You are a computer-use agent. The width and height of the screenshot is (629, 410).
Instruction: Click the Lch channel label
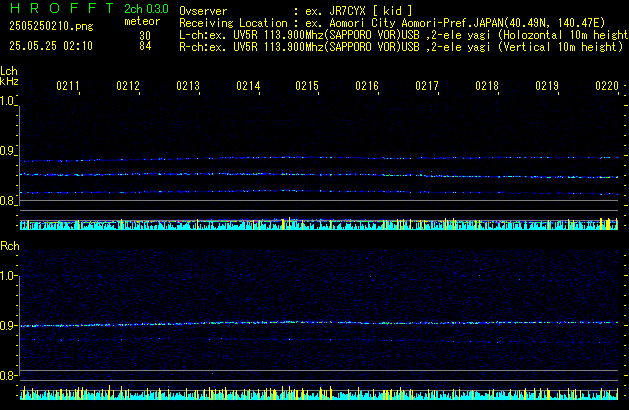coord(9,71)
